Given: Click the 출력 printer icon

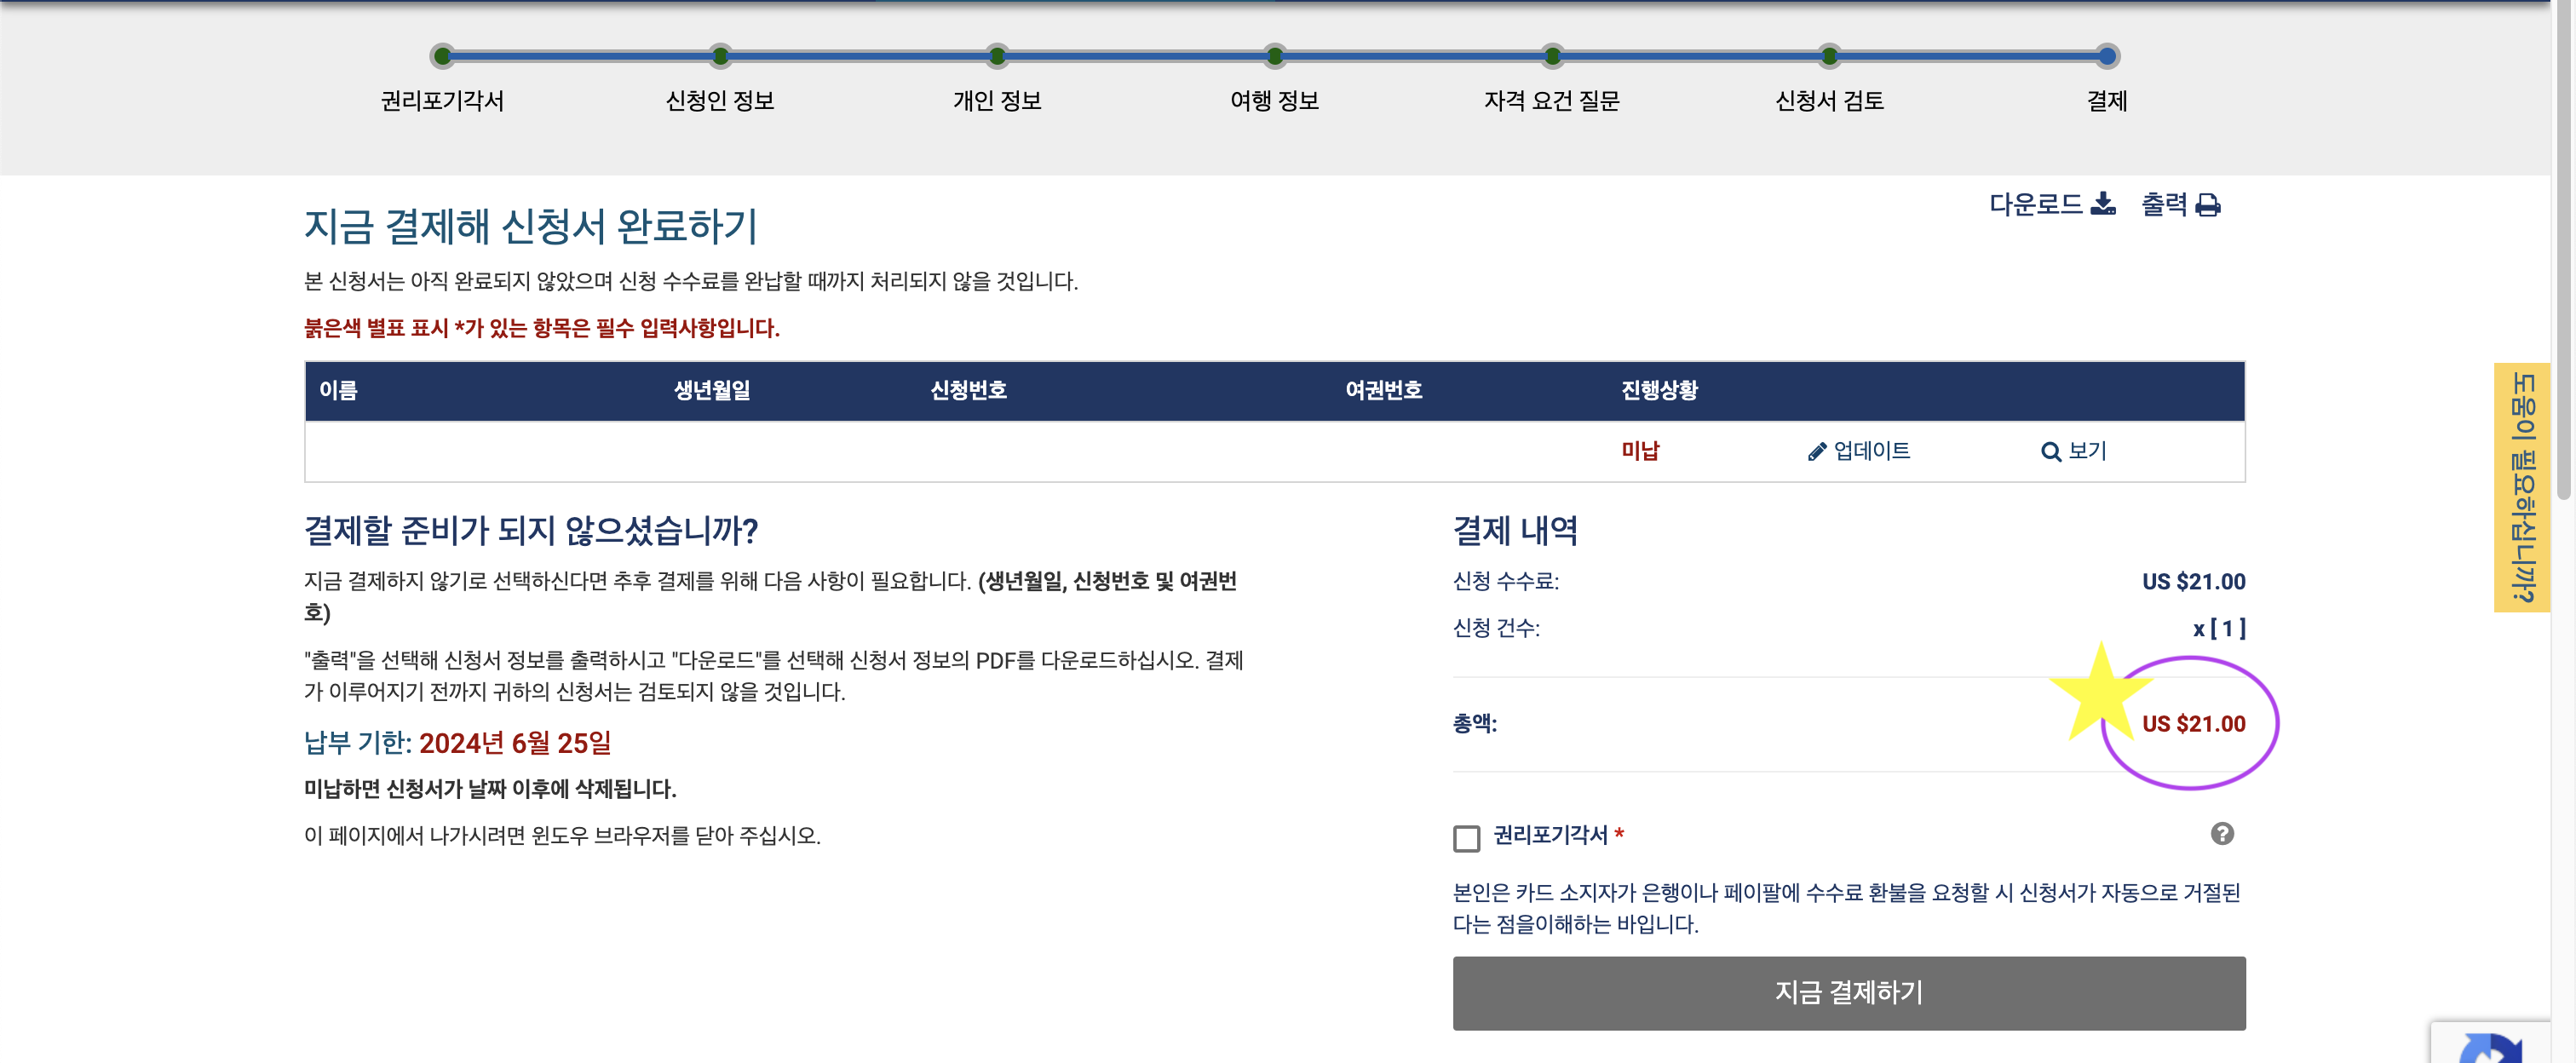Looking at the screenshot, I should tap(2208, 205).
